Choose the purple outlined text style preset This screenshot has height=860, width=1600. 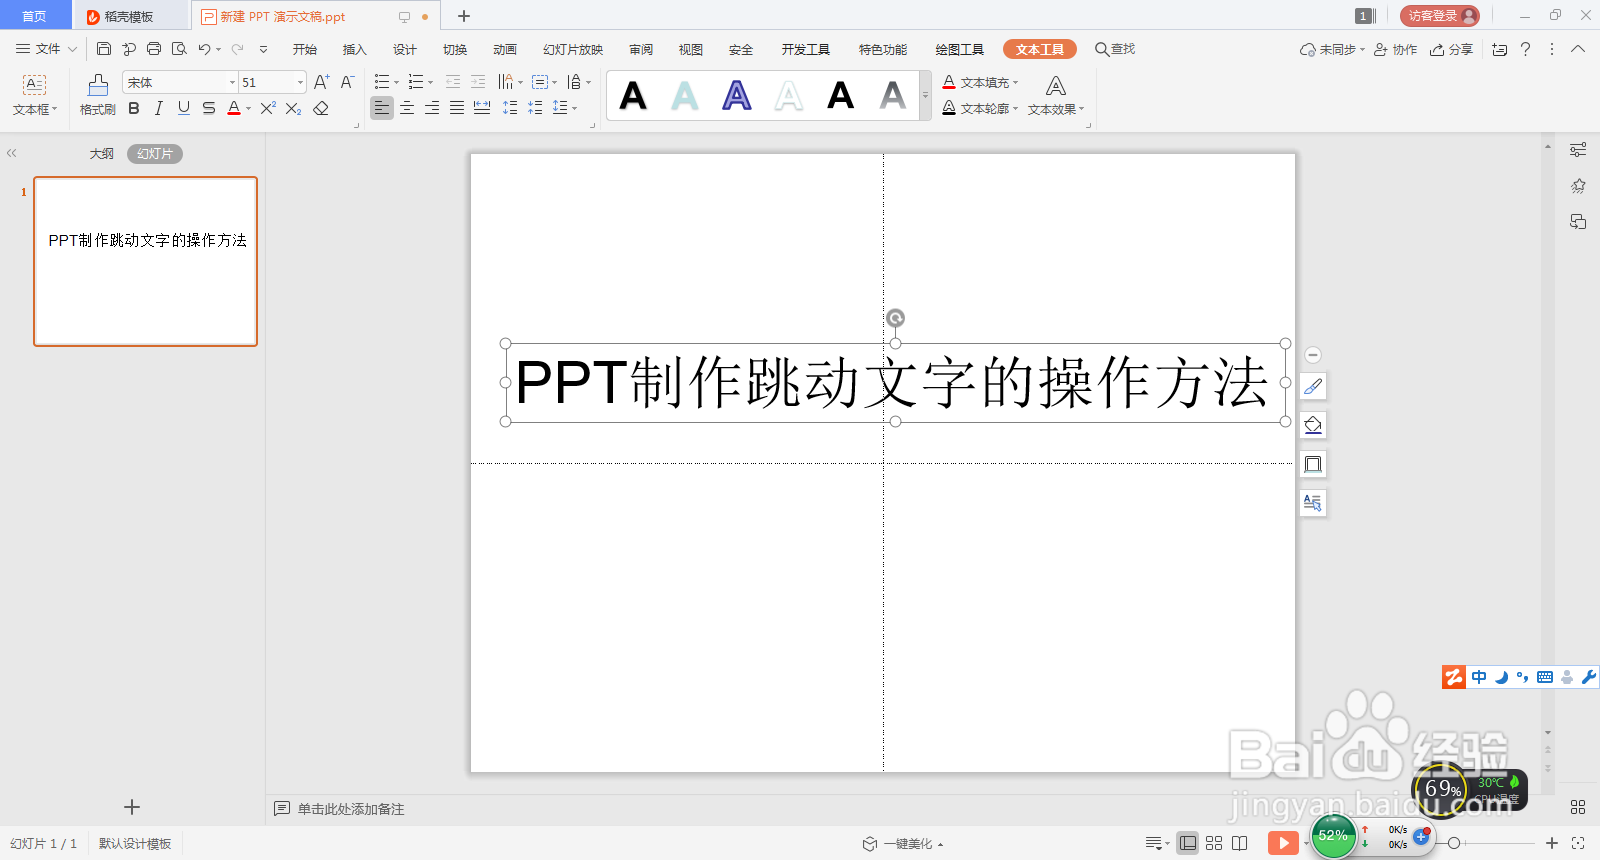(x=737, y=96)
